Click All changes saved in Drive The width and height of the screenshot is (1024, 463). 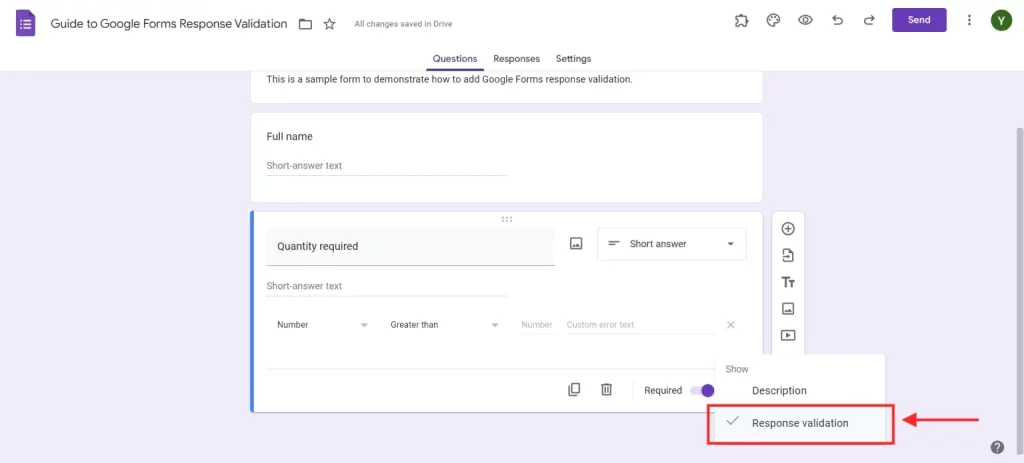click(x=403, y=24)
